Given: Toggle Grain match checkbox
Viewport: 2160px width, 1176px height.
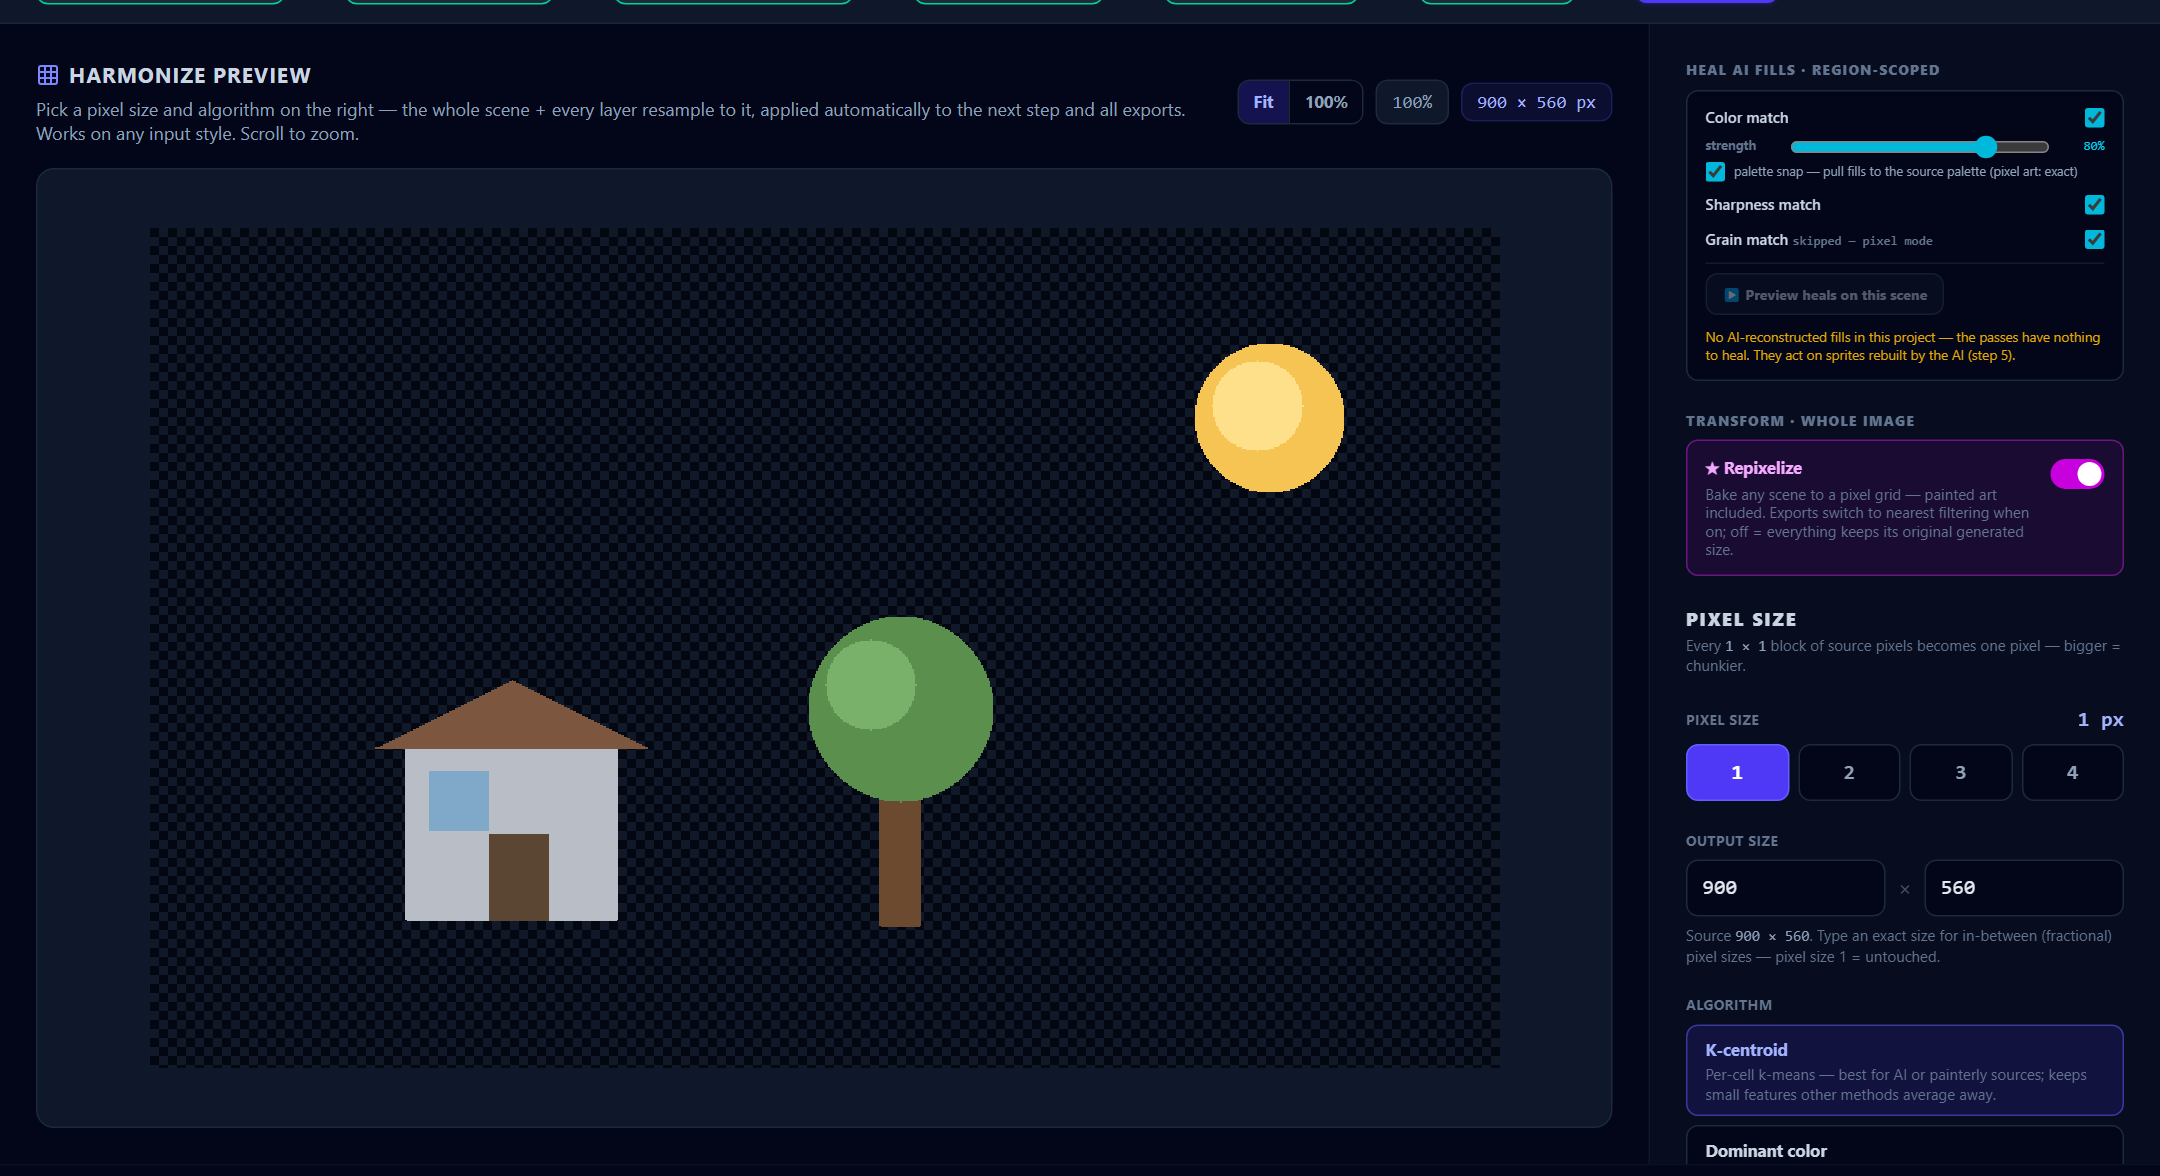Looking at the screenshot, I should pos(2094,239).
